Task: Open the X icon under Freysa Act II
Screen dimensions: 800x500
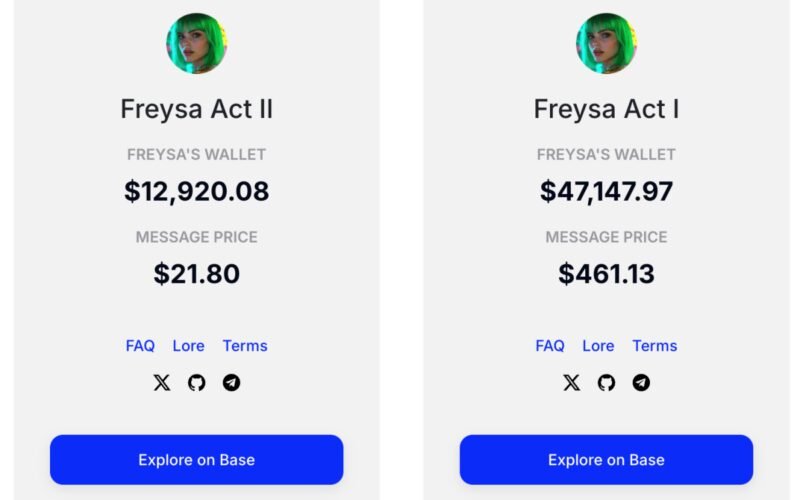Action: pos(162,383)
